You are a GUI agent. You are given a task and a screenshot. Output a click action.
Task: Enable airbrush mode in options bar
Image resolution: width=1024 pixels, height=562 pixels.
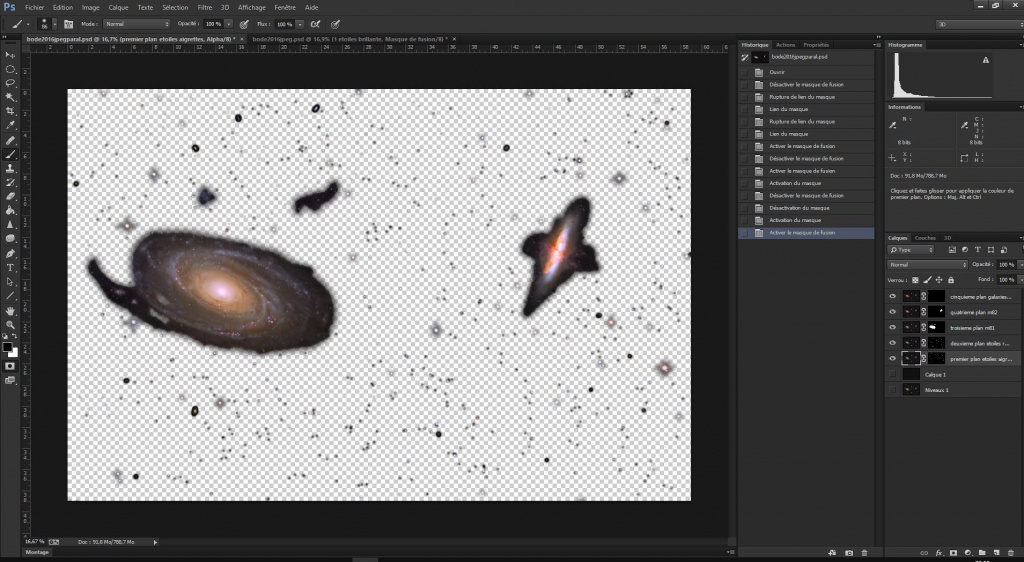[315, 24]
